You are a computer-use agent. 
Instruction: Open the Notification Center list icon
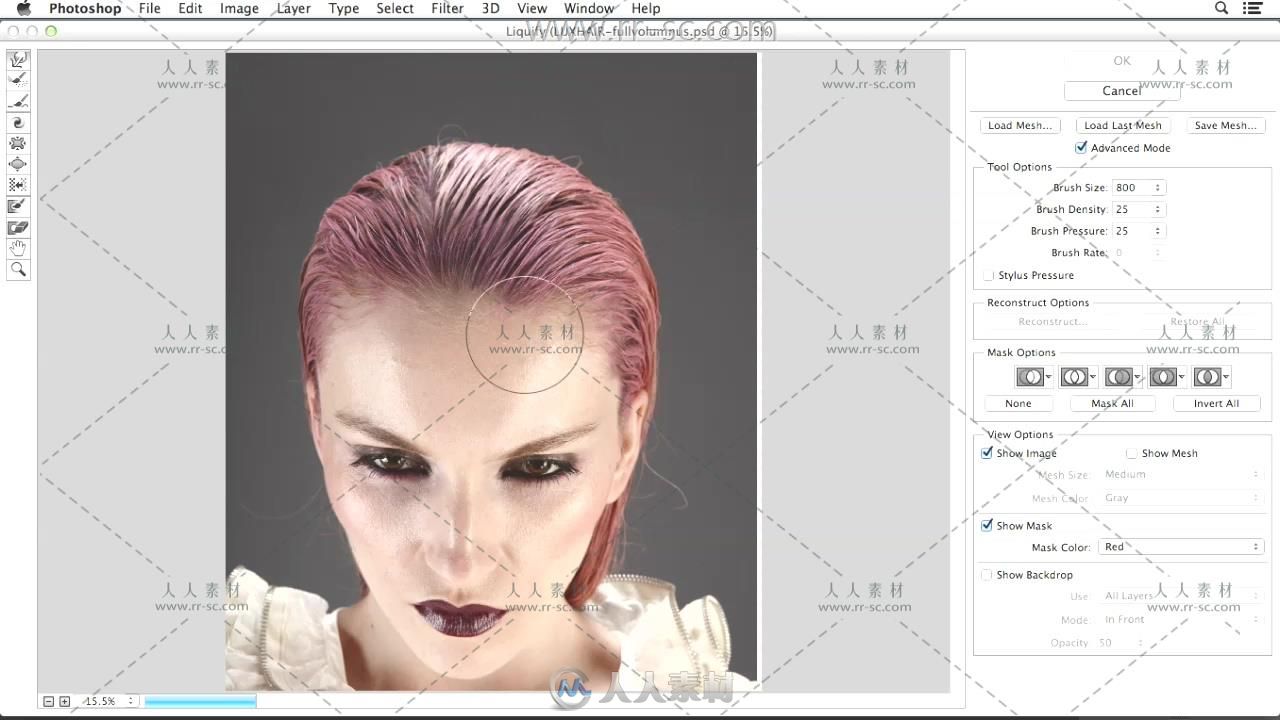pyautogui.click(x=1252, y=8)
